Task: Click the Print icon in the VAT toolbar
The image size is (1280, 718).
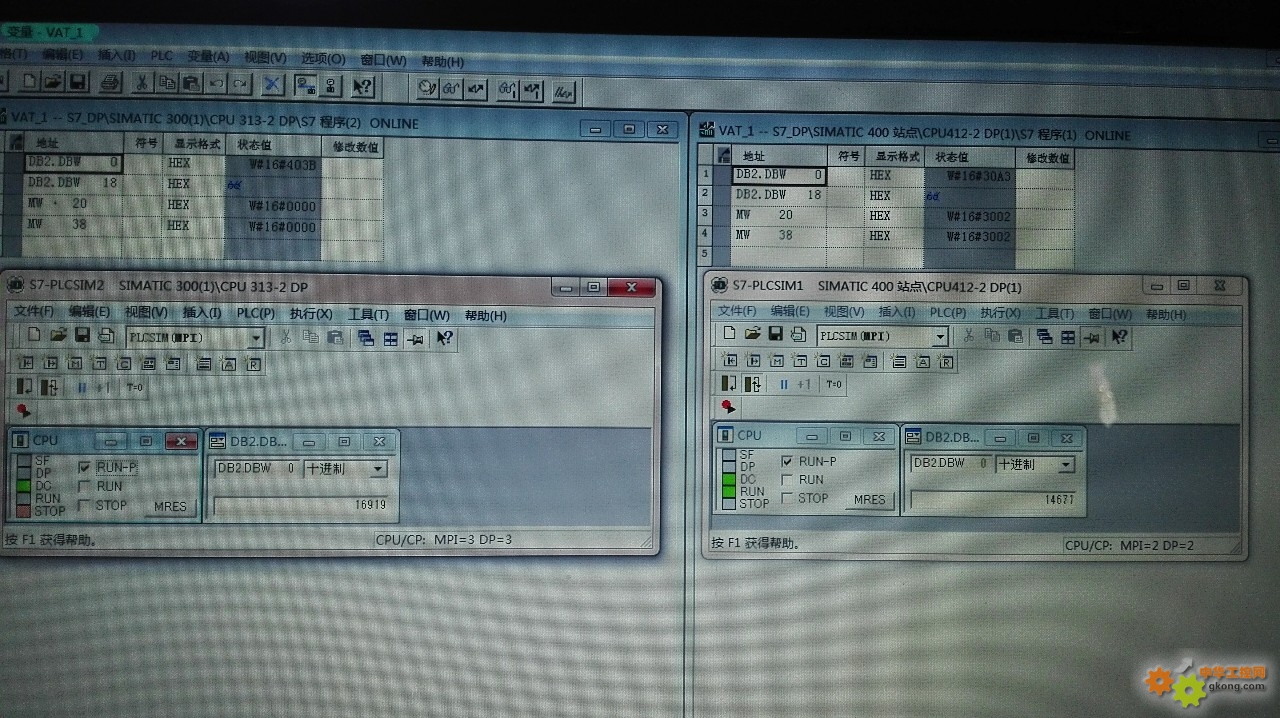Action: point(110,83)
